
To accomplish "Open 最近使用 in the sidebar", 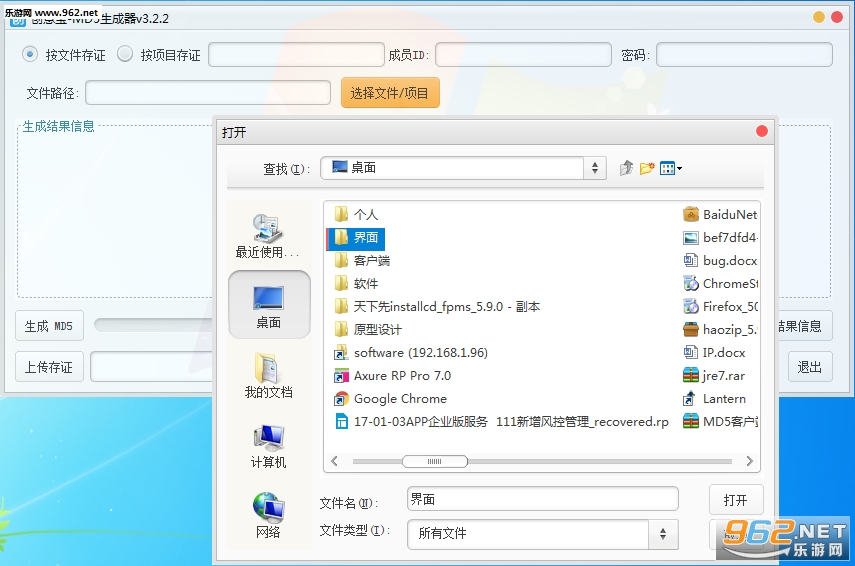I will pyautogui.click(x=268, y=236).
